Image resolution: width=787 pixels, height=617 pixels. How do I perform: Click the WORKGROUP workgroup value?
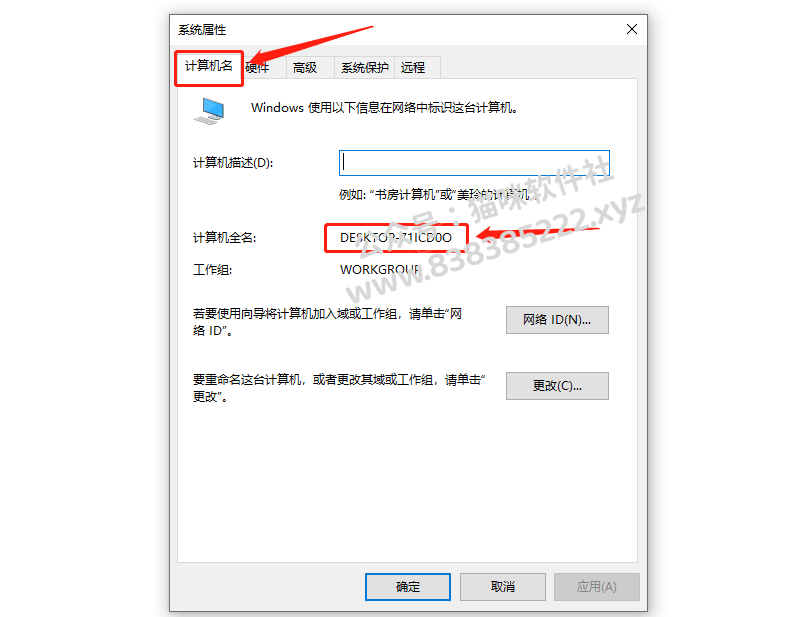(x=379, y=270)
